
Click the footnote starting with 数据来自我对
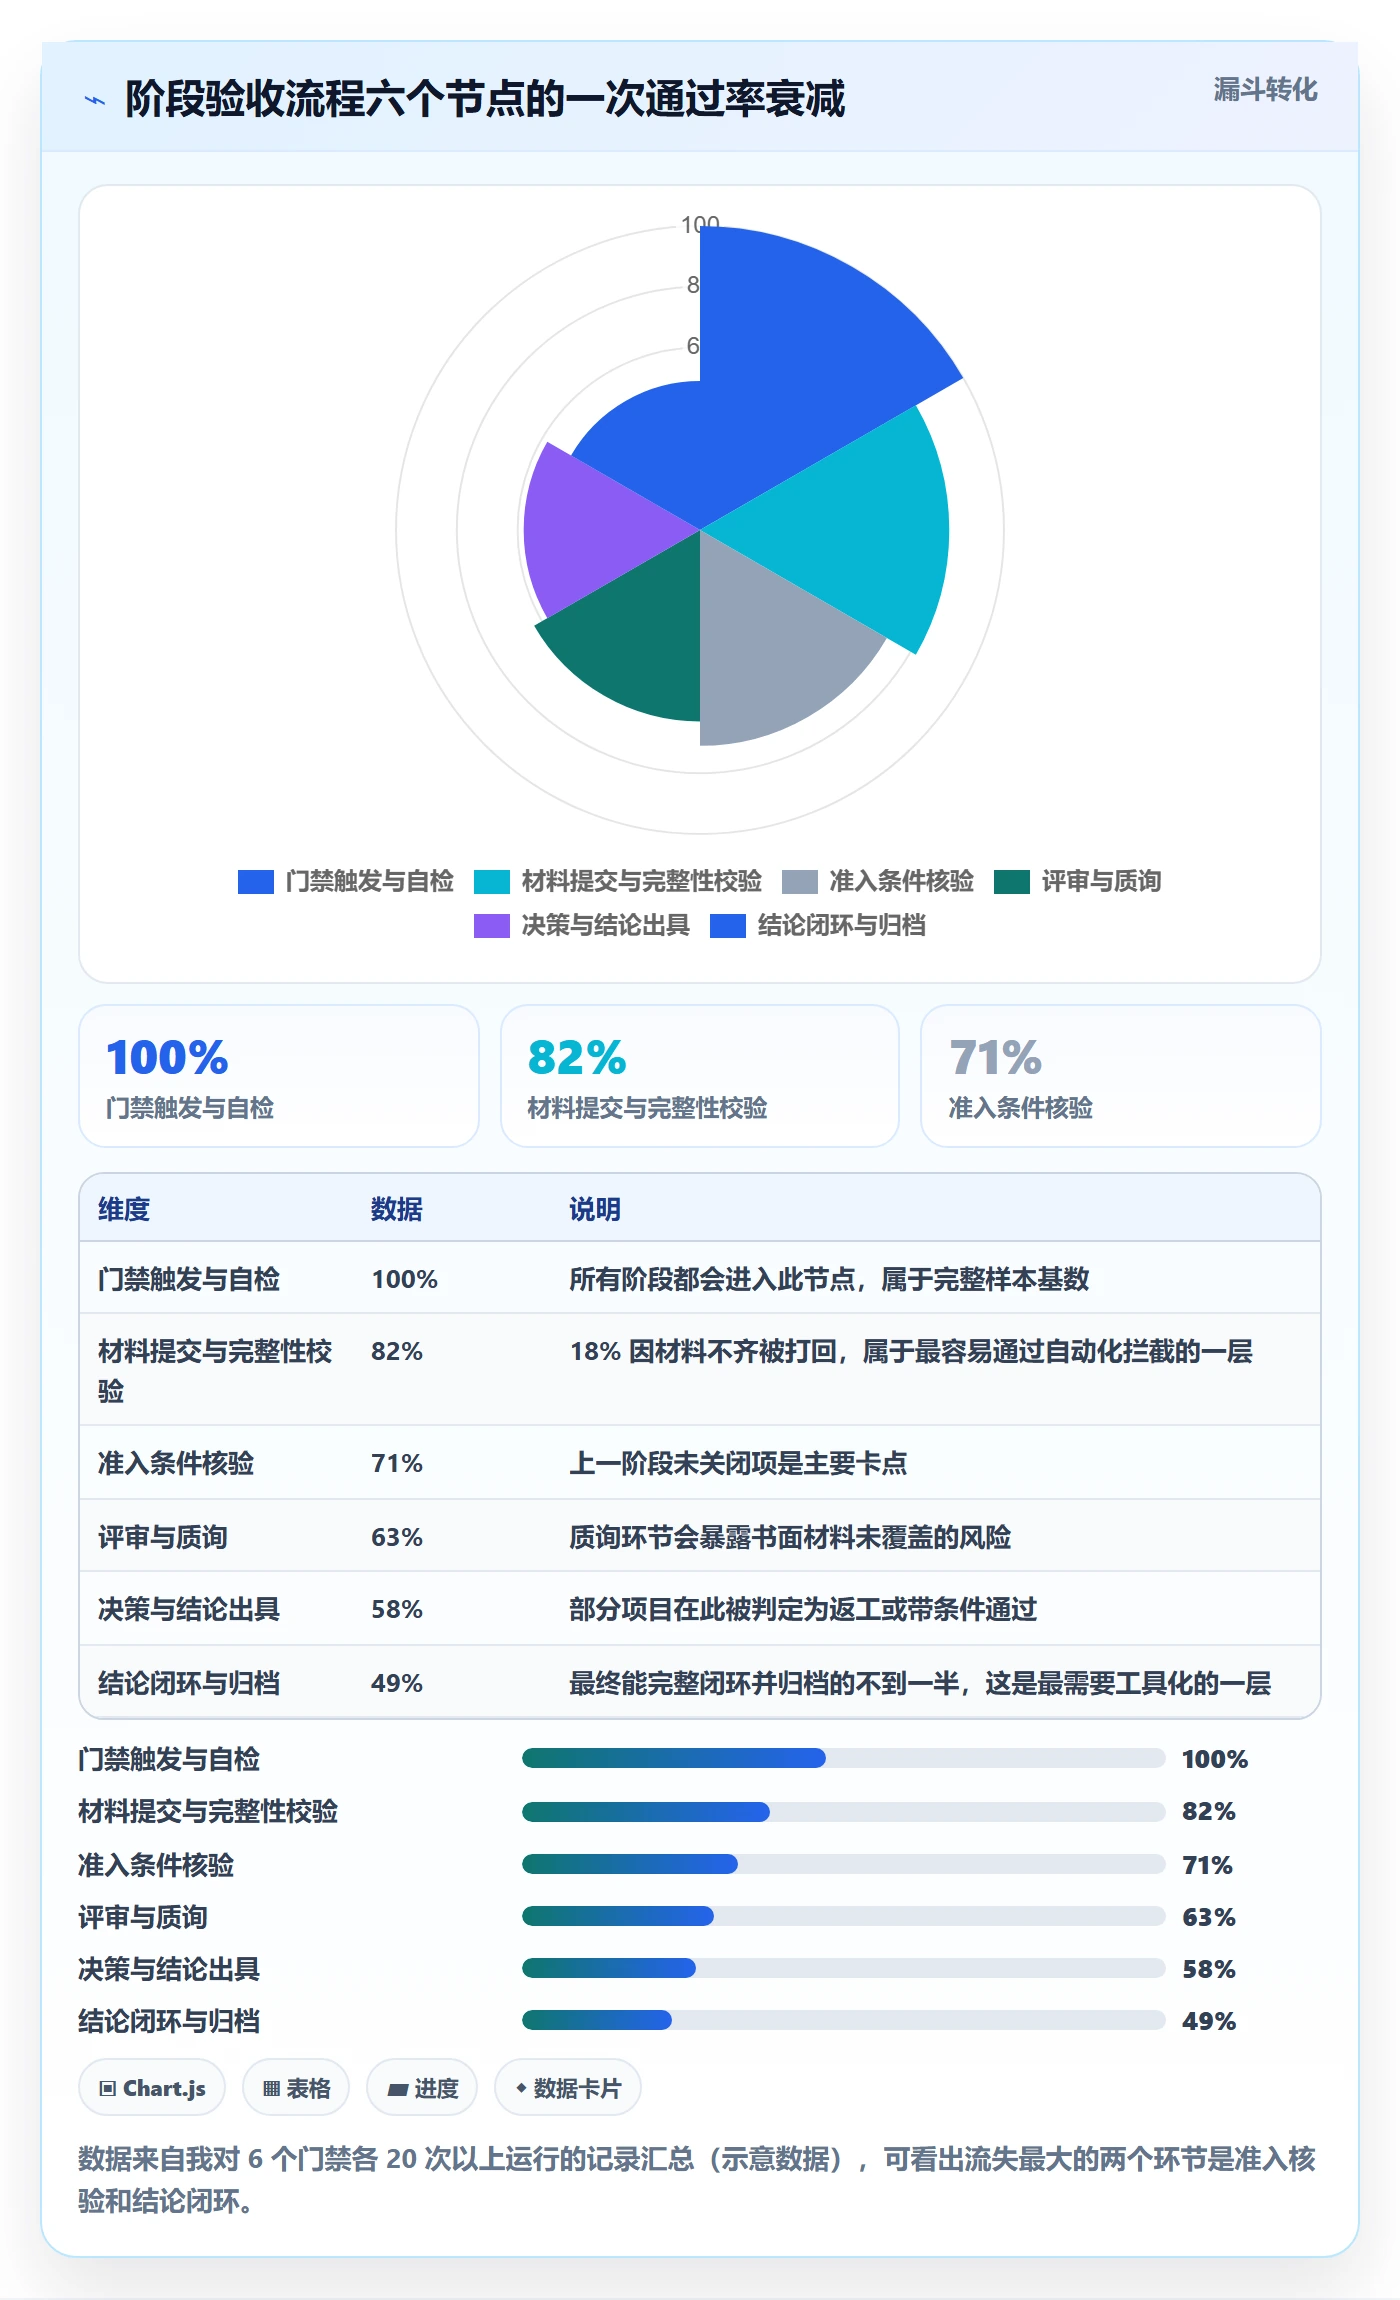(697, 2180)
